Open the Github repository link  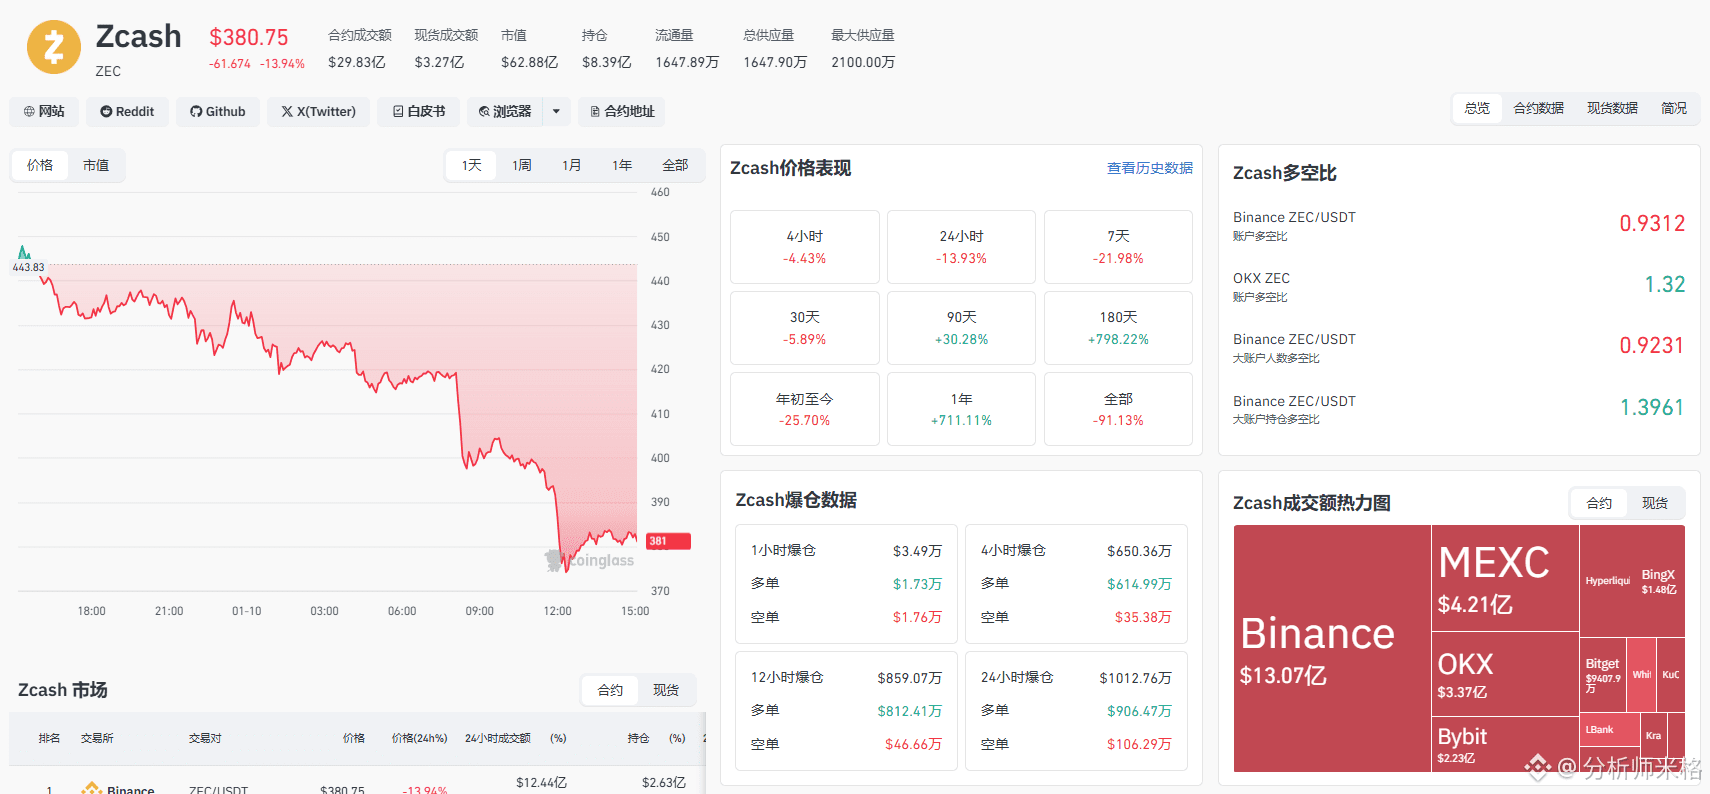(x=218, y=111)
